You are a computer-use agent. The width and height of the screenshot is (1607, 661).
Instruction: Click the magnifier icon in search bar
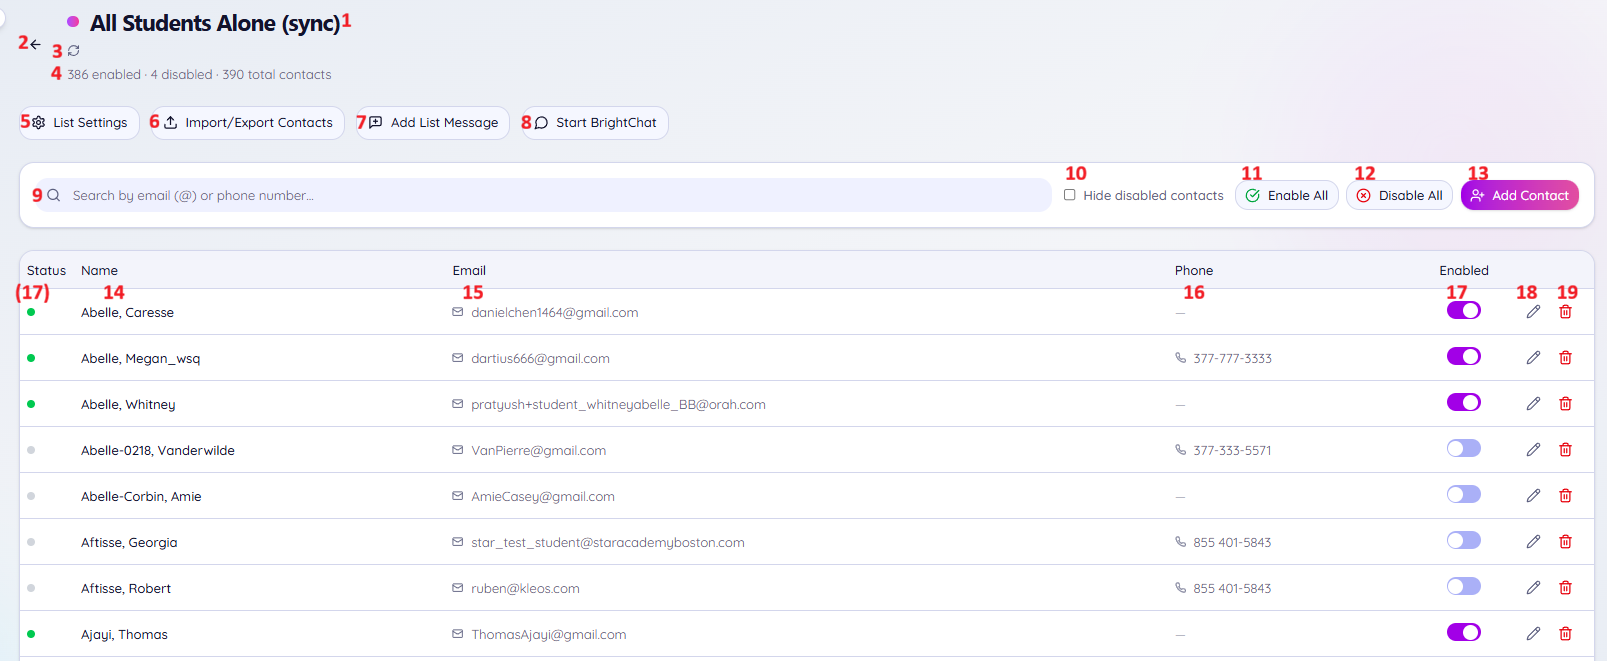point(54,195)
